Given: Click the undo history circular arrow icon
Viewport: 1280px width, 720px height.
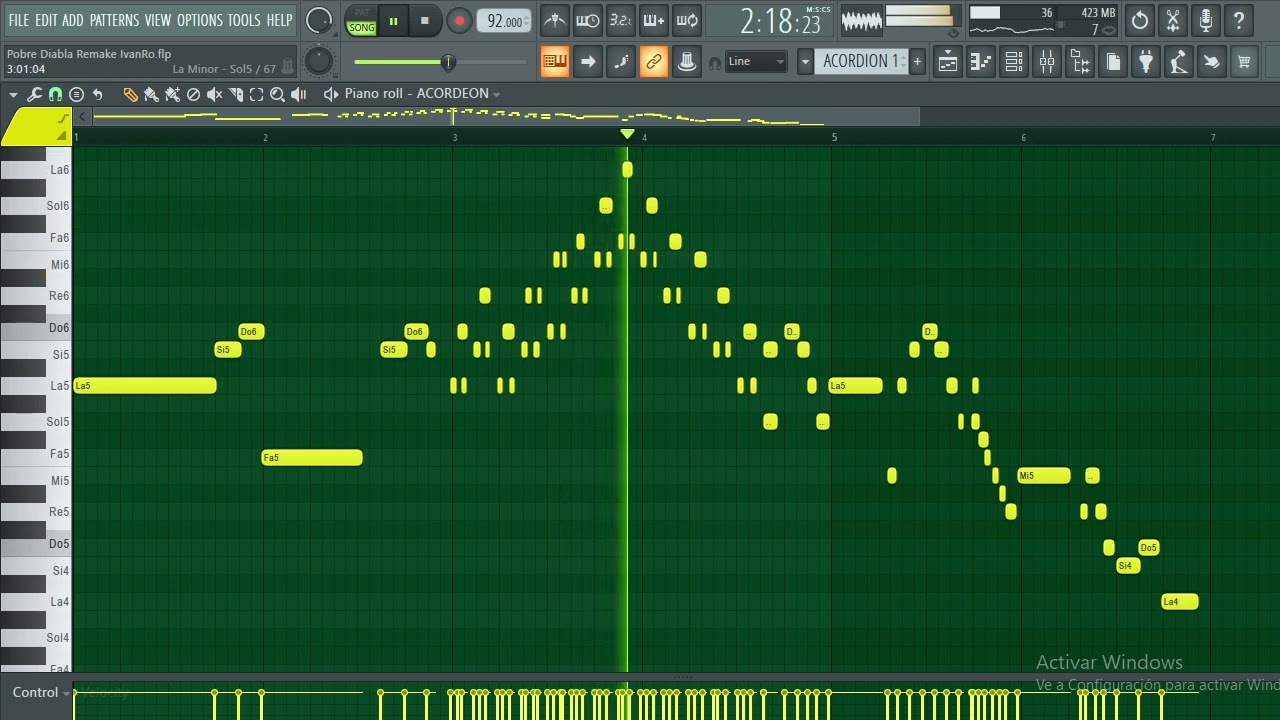Looking at the screenshot, I should tap(1140, 20).
